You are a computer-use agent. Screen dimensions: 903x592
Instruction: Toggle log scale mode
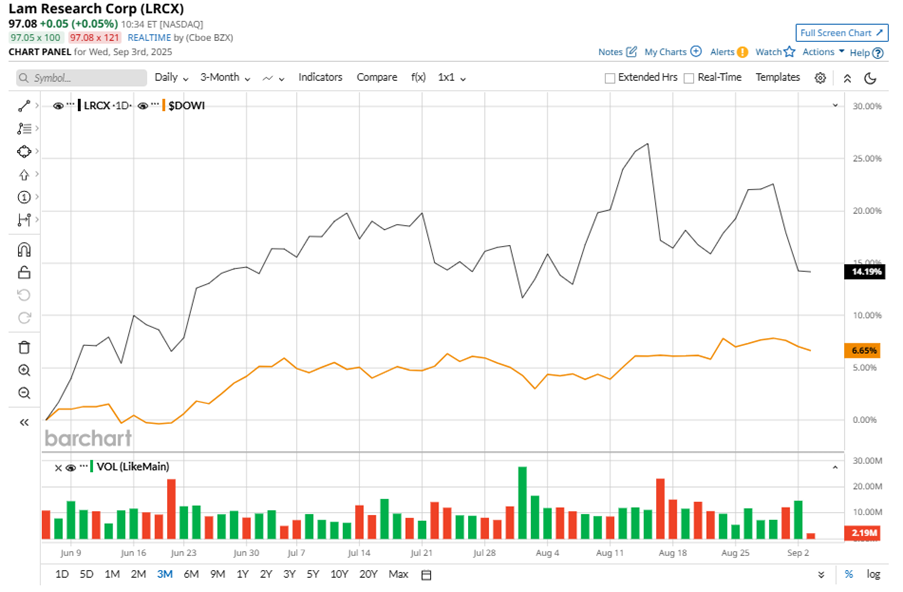tap(874, 574)
